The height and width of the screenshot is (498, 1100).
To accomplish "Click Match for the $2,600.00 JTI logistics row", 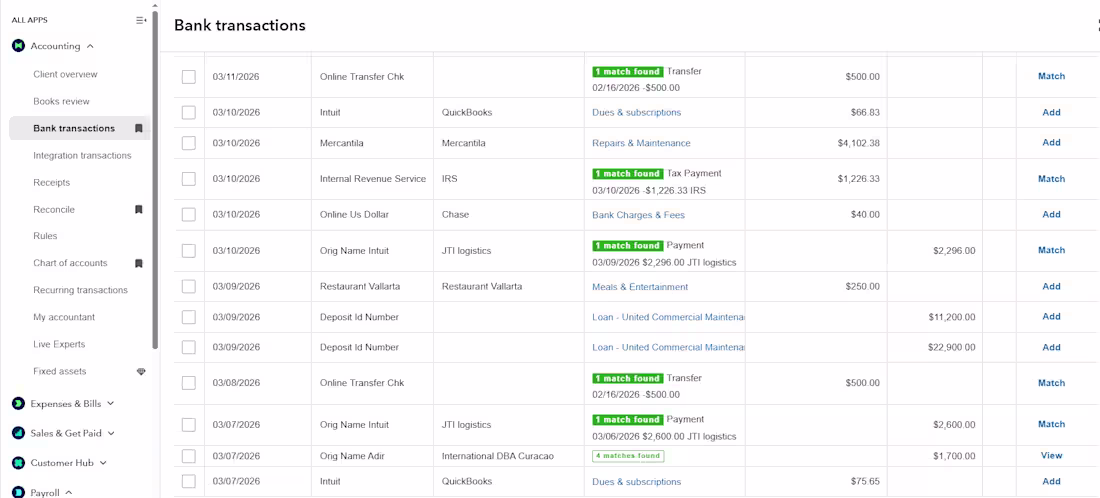I will point(1051,424).
